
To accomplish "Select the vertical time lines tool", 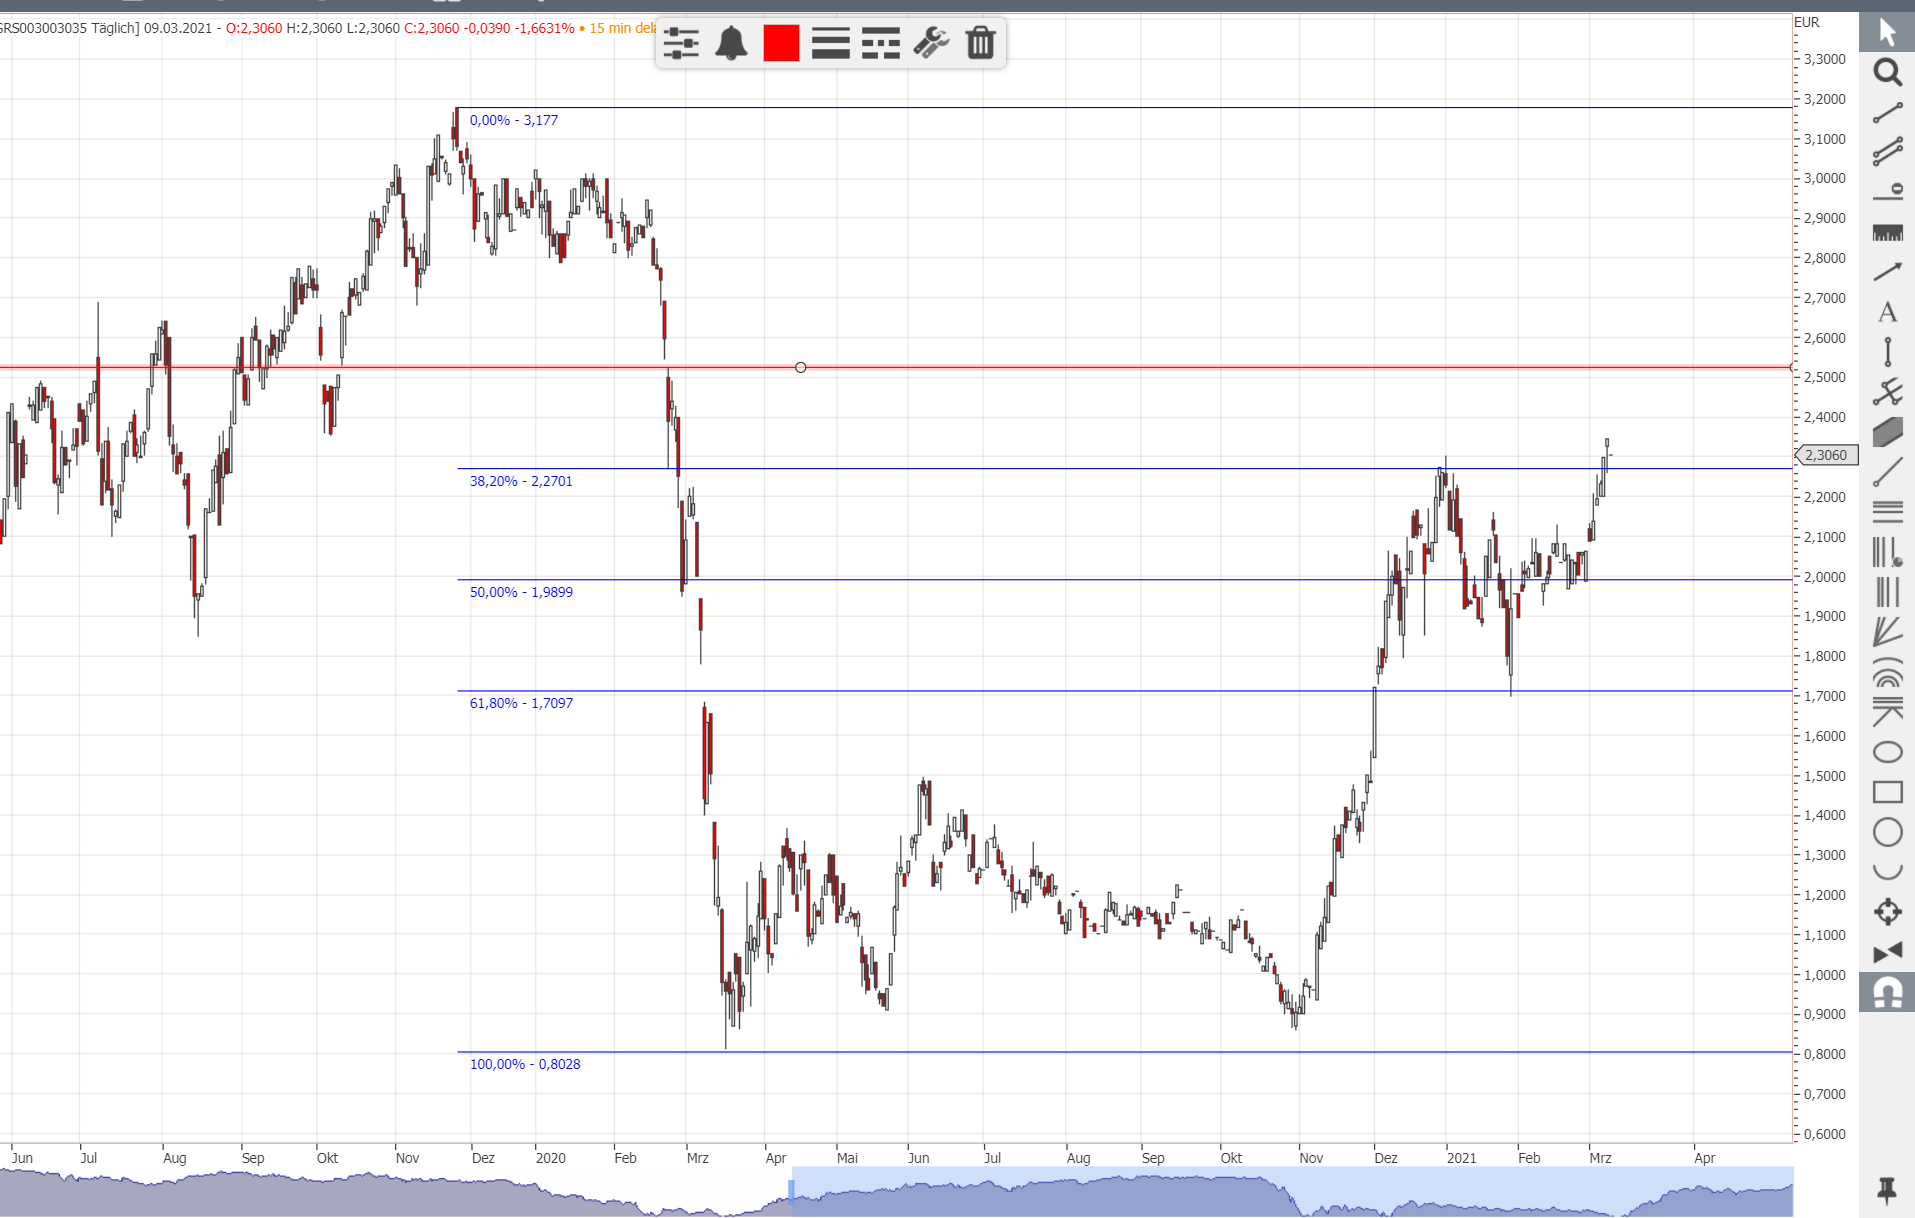I will (1887, 592).
